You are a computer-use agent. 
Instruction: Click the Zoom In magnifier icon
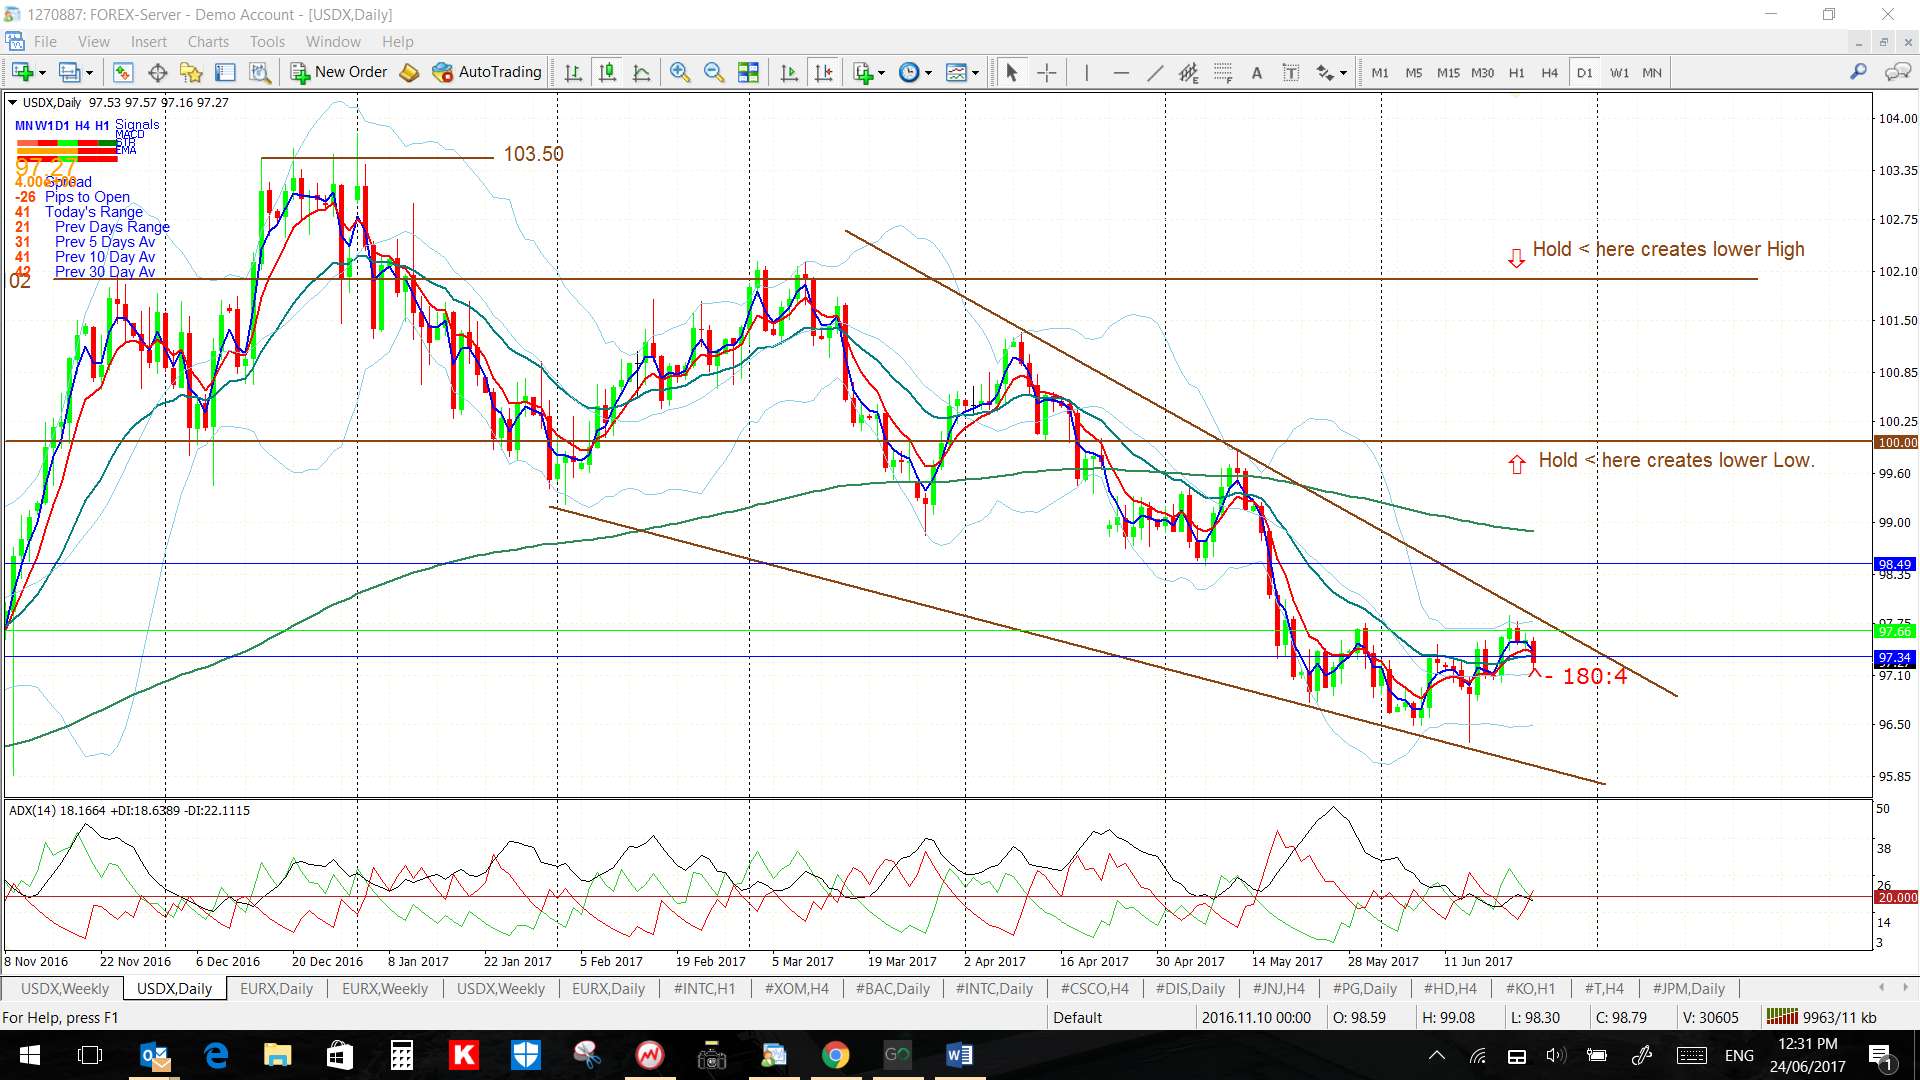[x=680, y=72]
